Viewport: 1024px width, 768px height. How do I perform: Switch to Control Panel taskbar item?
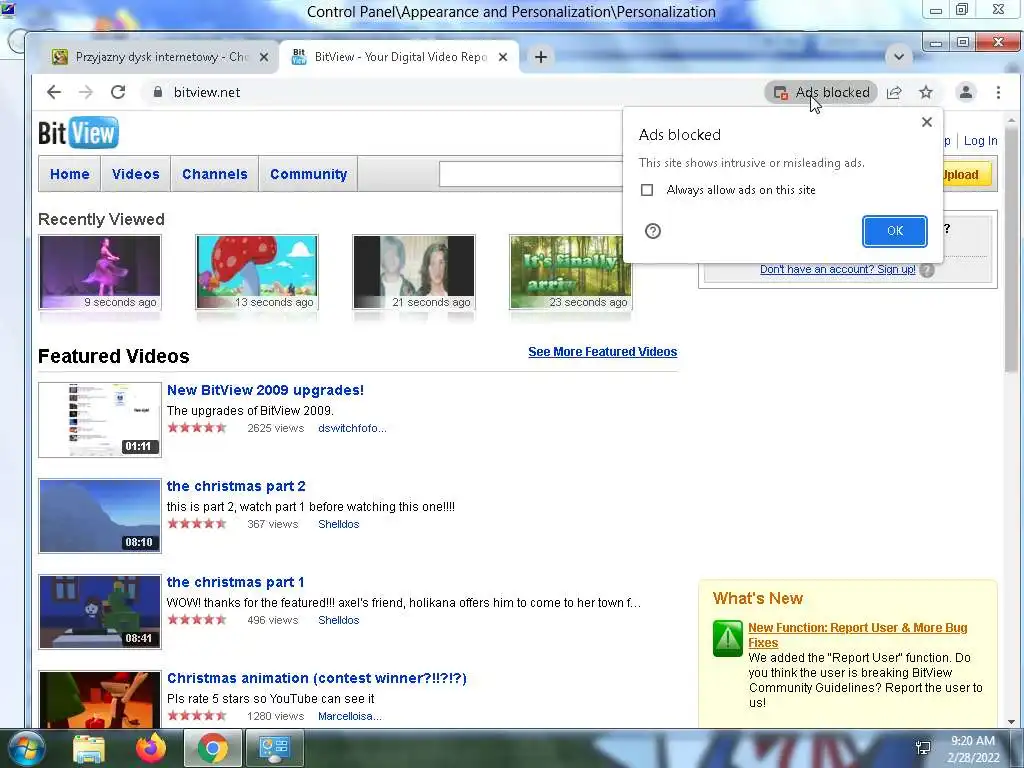(x=274, y=748)
